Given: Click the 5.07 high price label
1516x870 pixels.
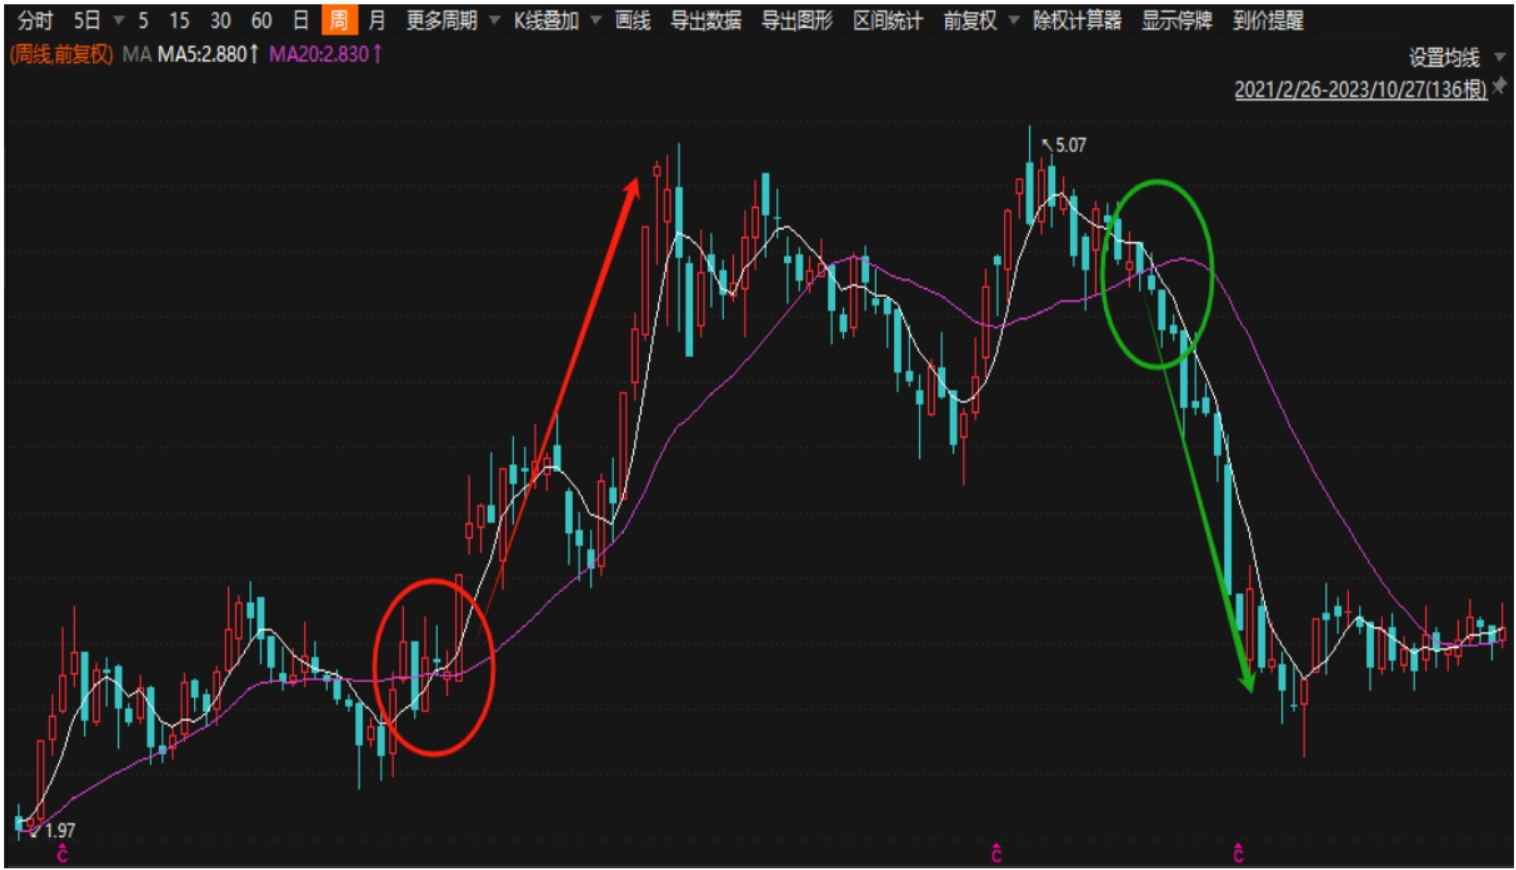Looking at the screenshot, I should tap(1070, 145).
